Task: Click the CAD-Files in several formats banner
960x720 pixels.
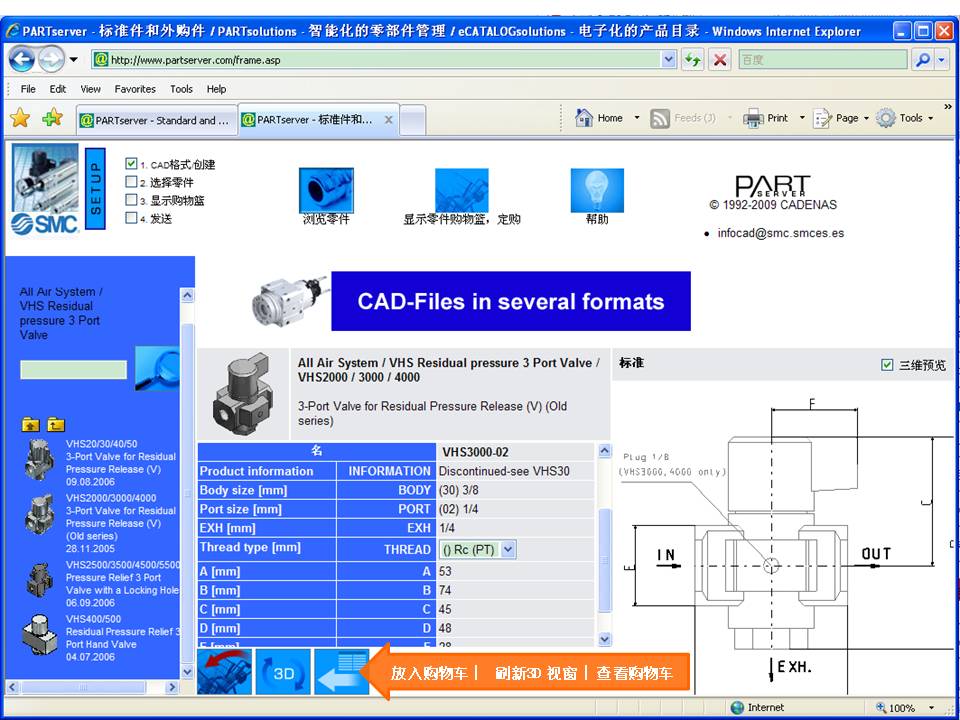Action: pos(511,301)
